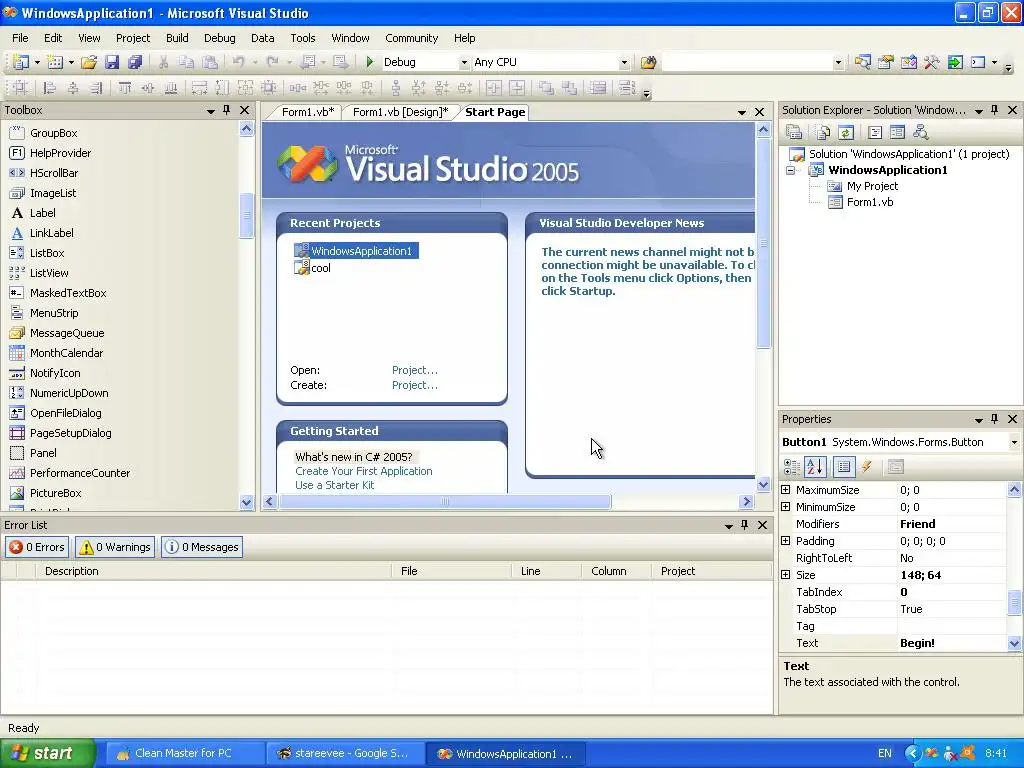Screen dimensions: 1024x768
Task: Click the Windows start button
Action: pyautogui.click(x=48, y=753)
